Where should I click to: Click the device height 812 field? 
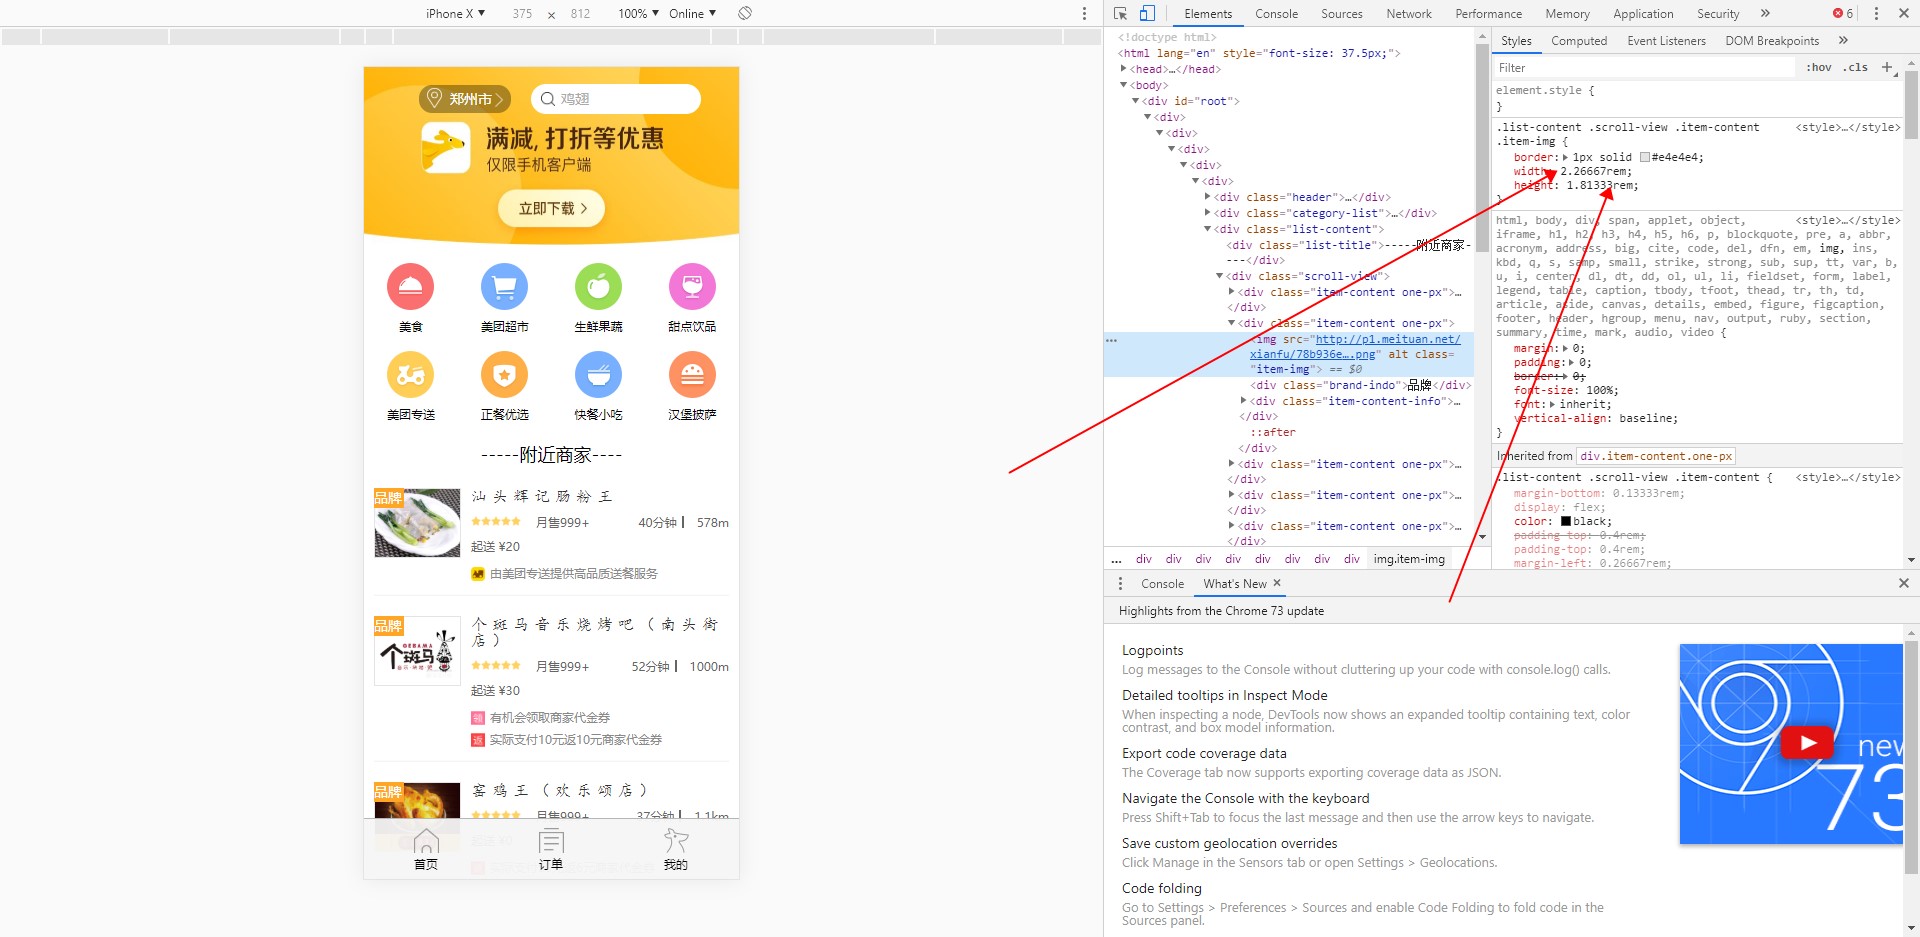[580, 14]
